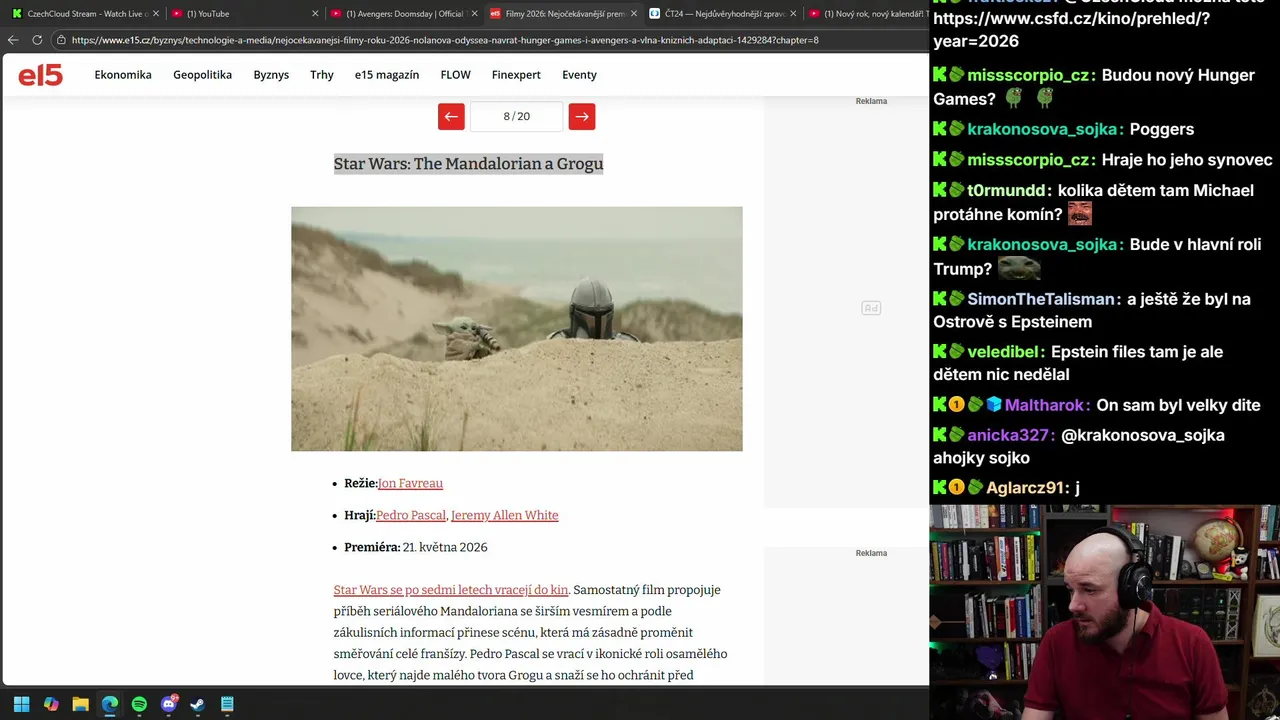Launch Copilot from the taskbar
Image resolution: width=1280 pixels, height=720 pixels.
pos(51,704)
